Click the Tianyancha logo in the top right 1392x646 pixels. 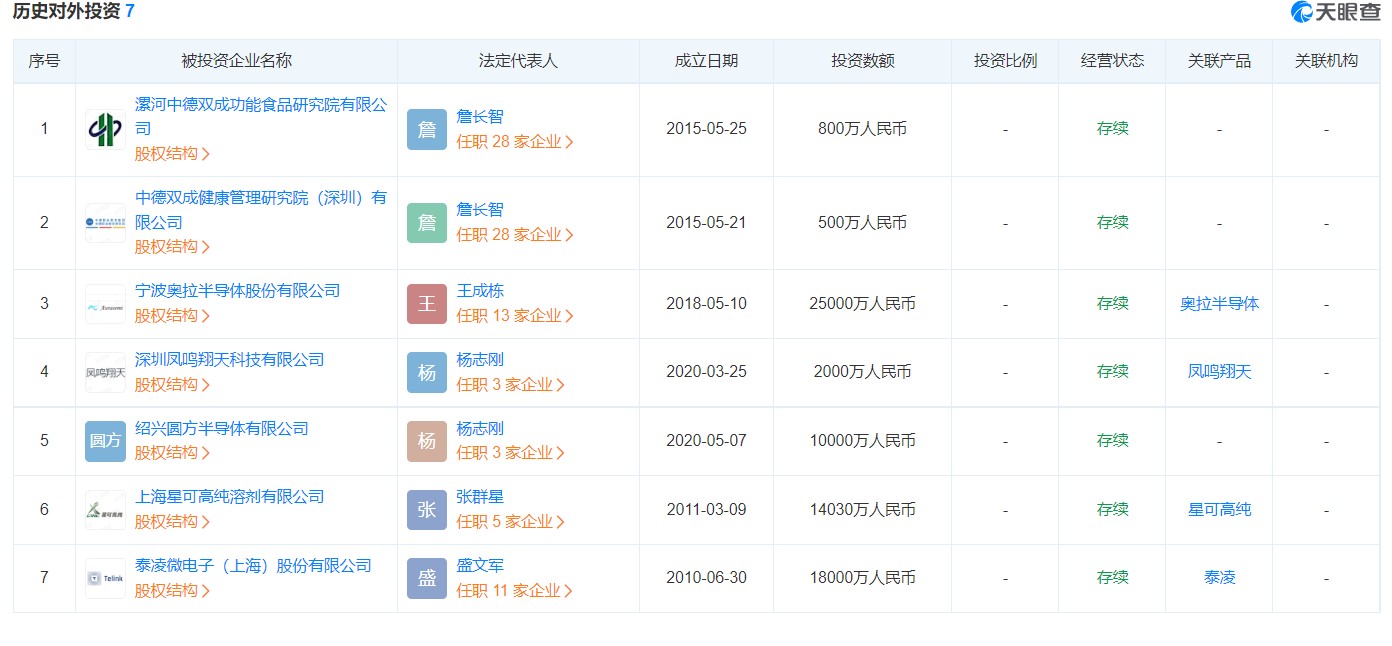[1335, 12]
